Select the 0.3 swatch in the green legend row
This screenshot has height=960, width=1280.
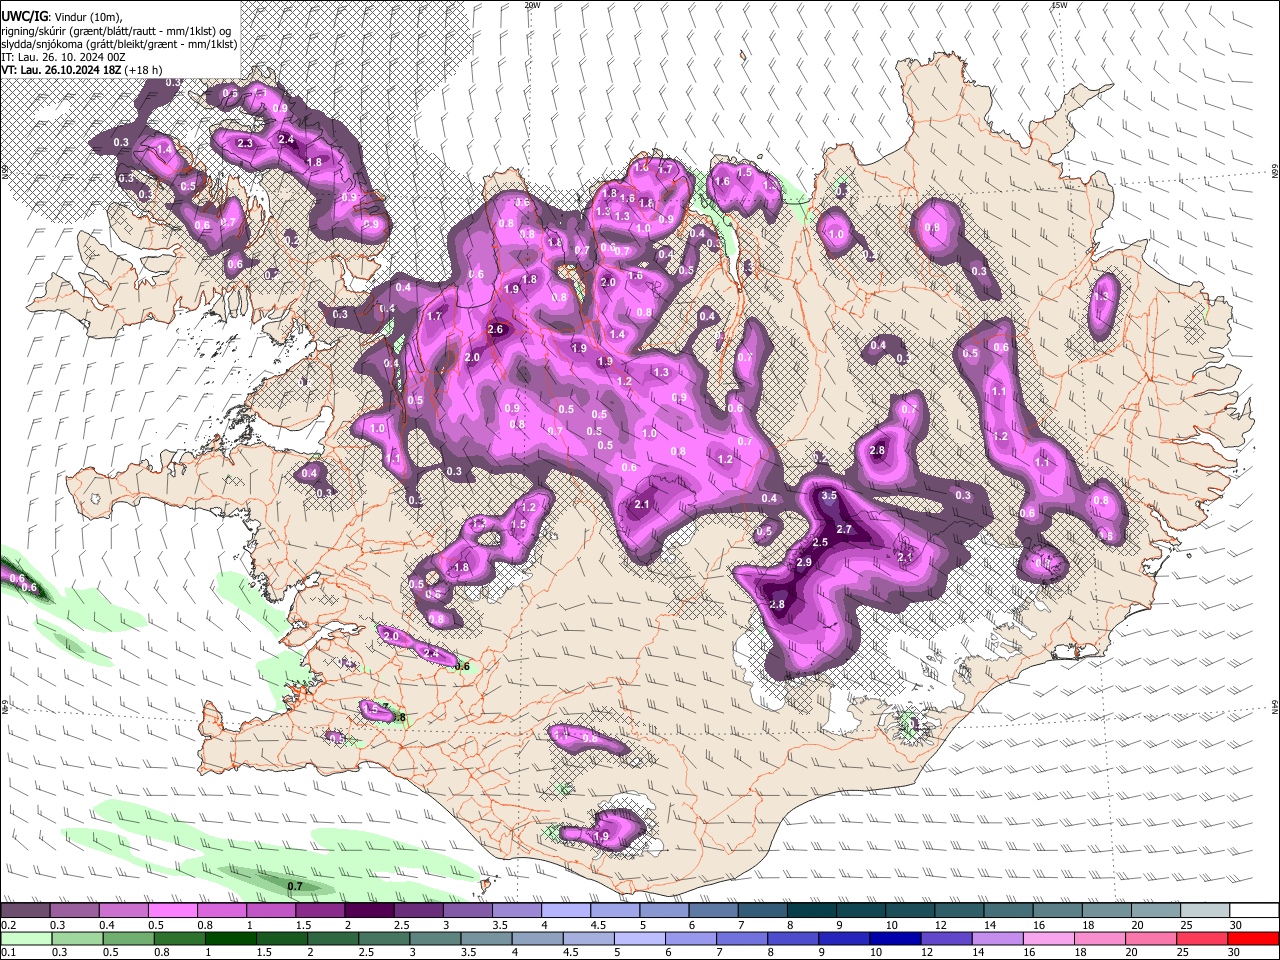77,938
